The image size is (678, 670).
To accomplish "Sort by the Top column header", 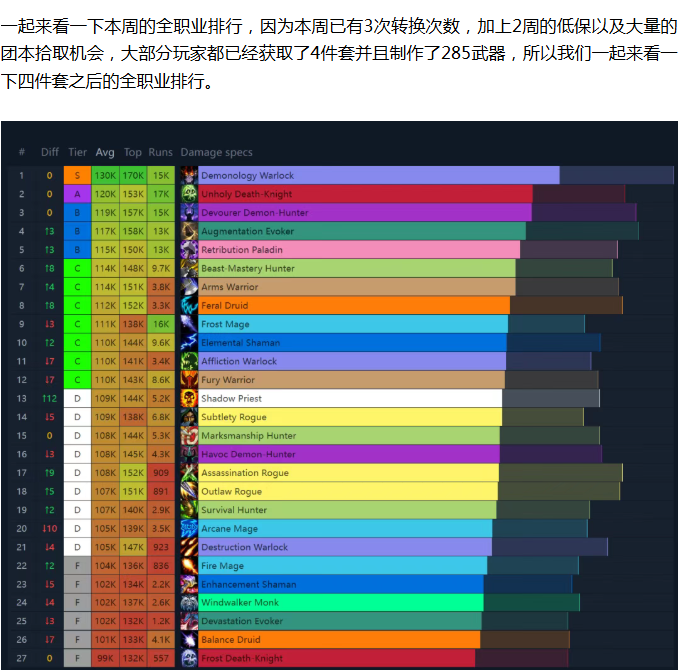I will 133,153.
